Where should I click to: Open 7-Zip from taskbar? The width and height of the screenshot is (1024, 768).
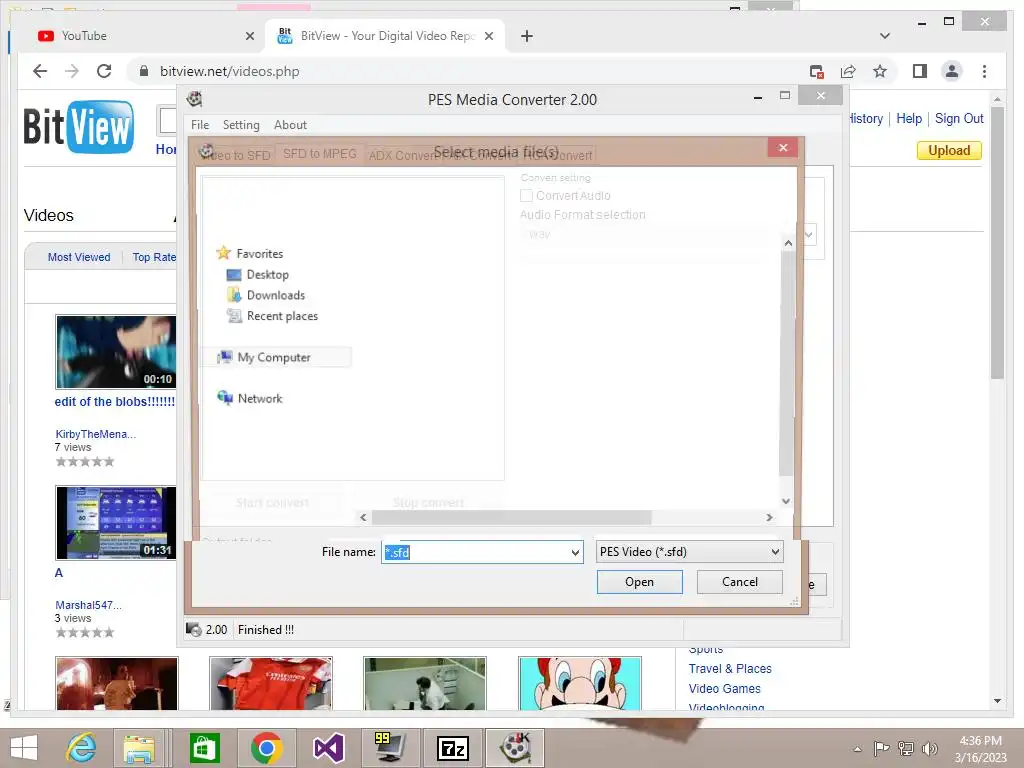tap(453, 748)
